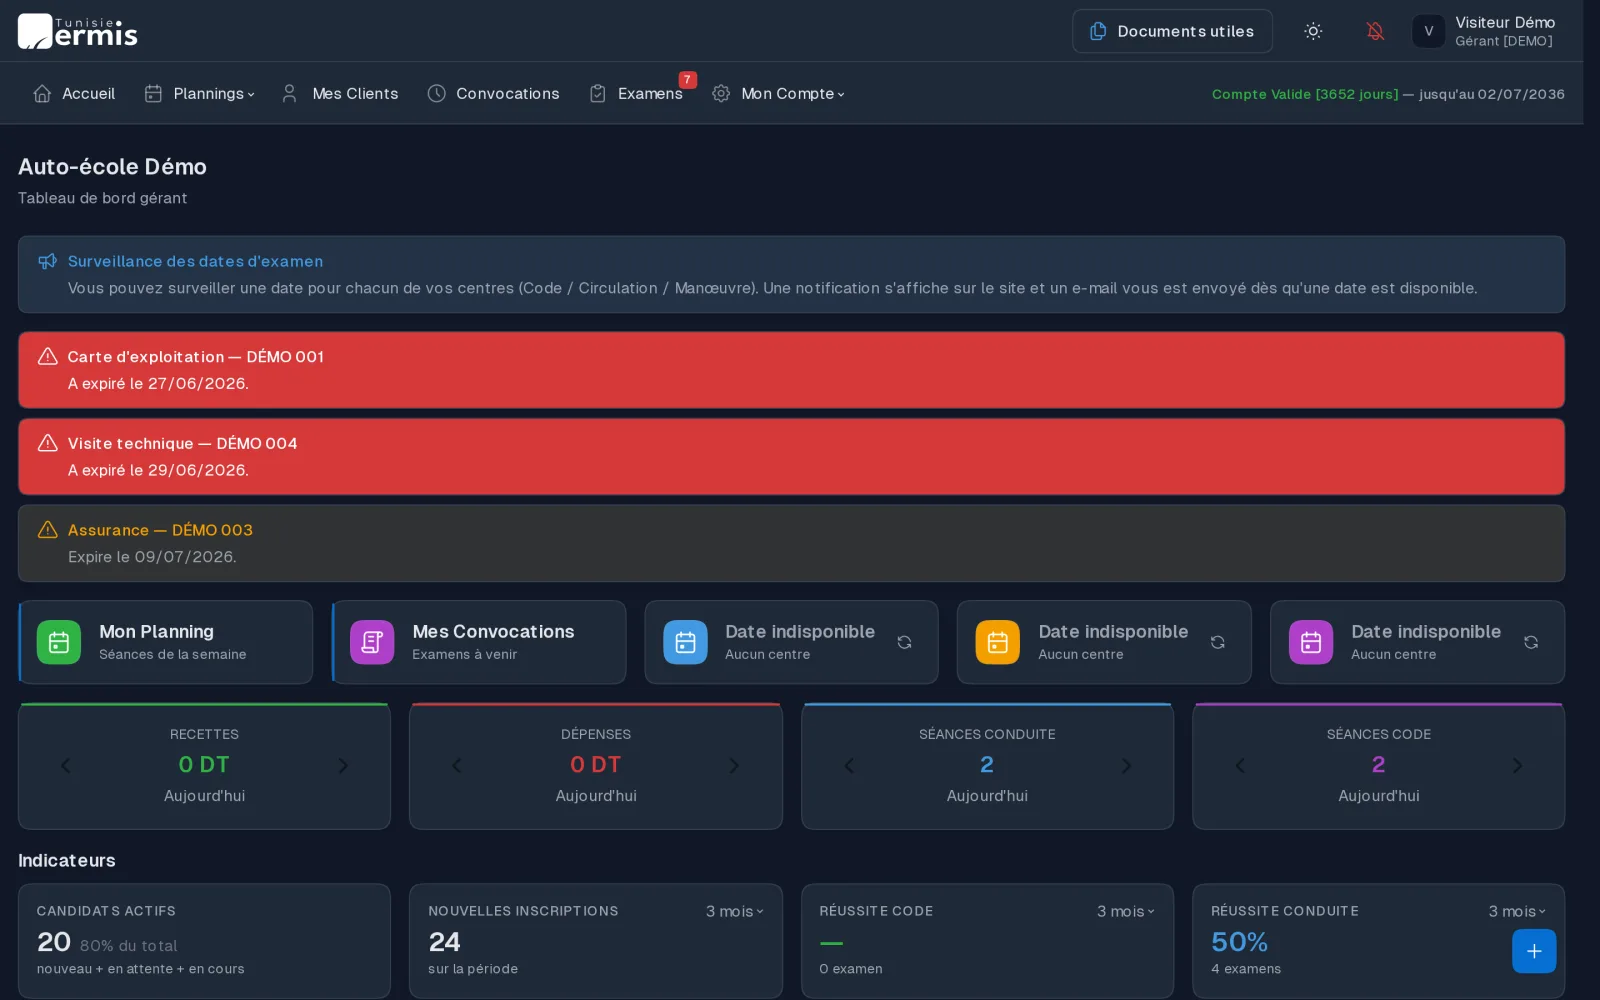Toggle the muted notifications bell
This screenshot has width=1600, height=1000.
pyautogui.click(x=1375, y=31)
